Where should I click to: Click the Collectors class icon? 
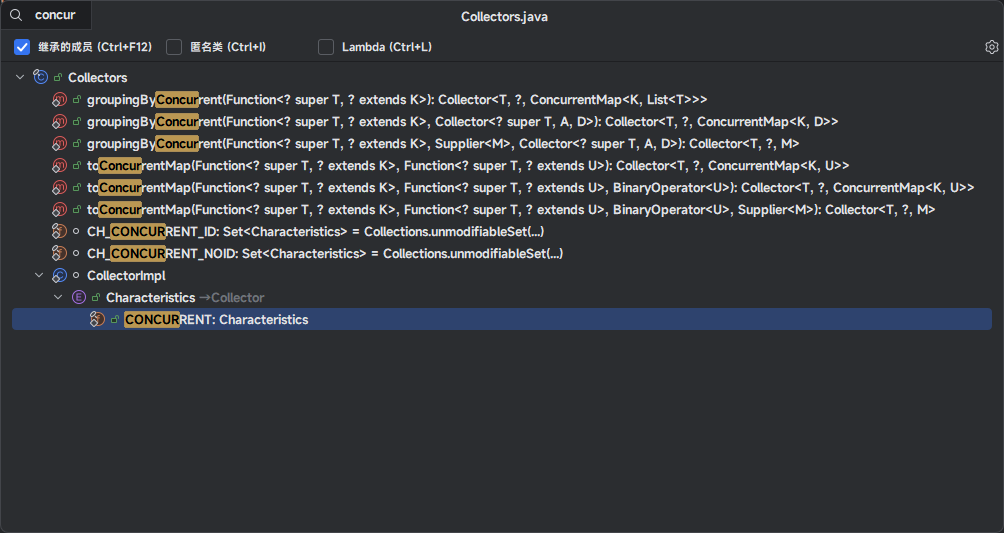41,77
